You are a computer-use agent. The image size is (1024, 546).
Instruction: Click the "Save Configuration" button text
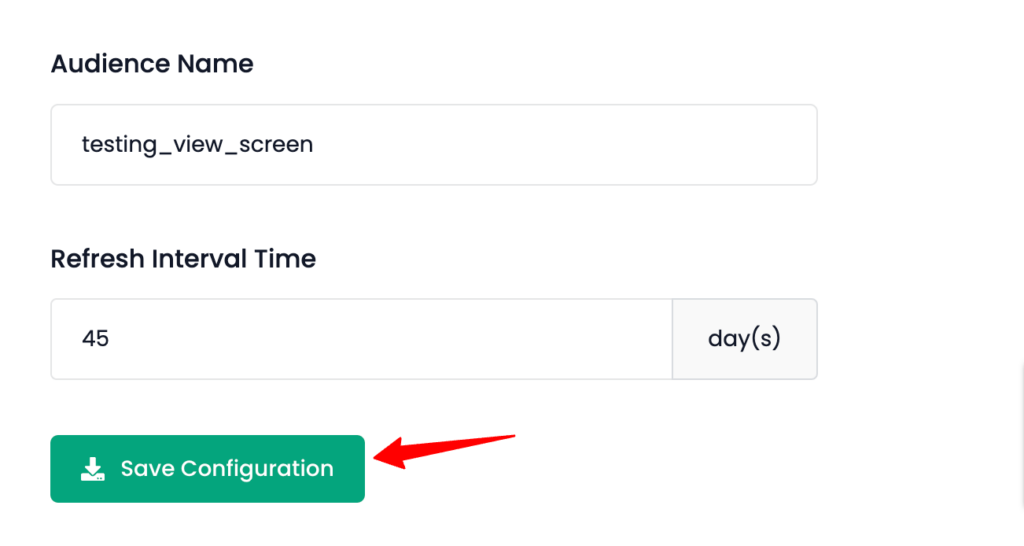(x=227, y=469)
